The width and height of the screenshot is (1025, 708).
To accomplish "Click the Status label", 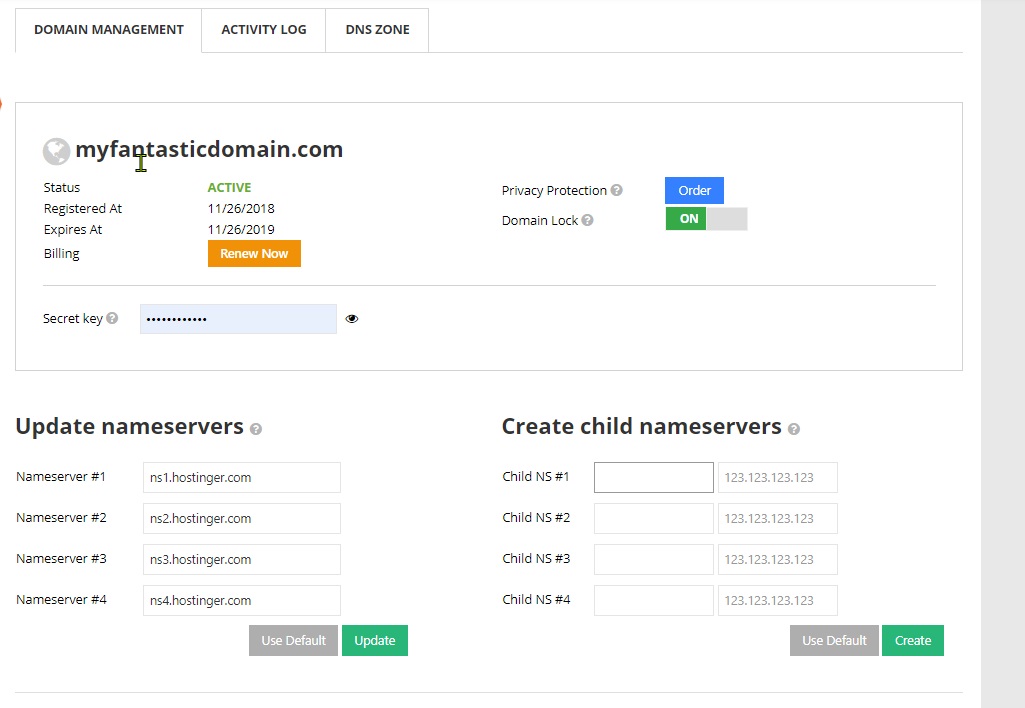I will tap(61, 188).
